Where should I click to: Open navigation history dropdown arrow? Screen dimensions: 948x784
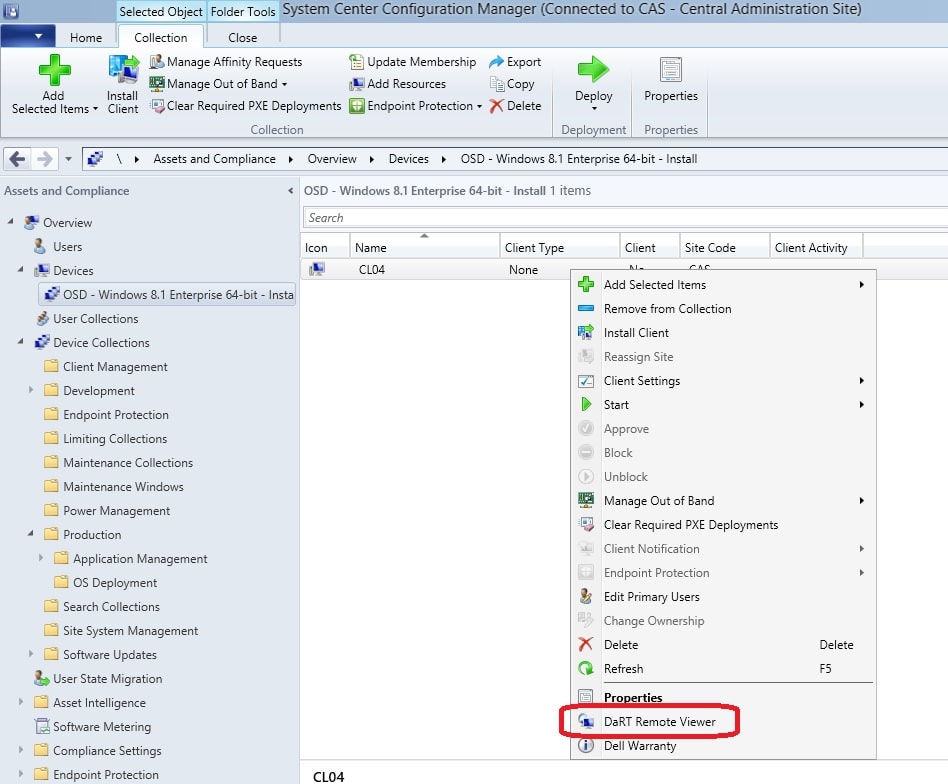coord(68,159)
